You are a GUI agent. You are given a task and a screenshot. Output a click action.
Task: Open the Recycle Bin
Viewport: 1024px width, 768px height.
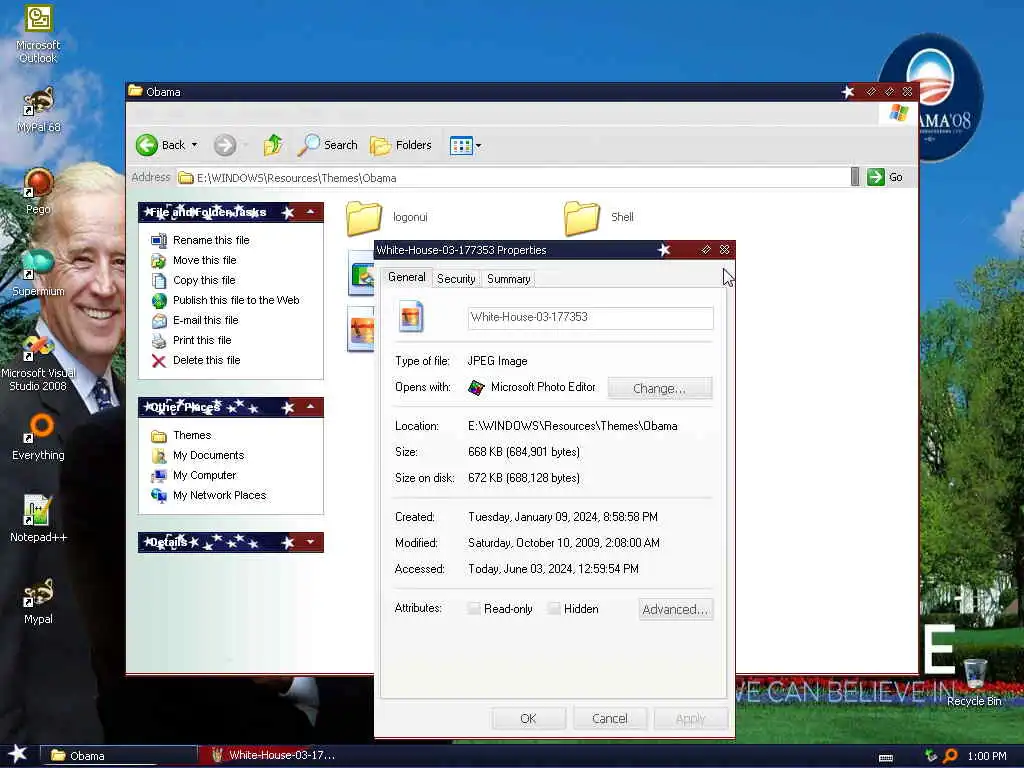(974, 682)
